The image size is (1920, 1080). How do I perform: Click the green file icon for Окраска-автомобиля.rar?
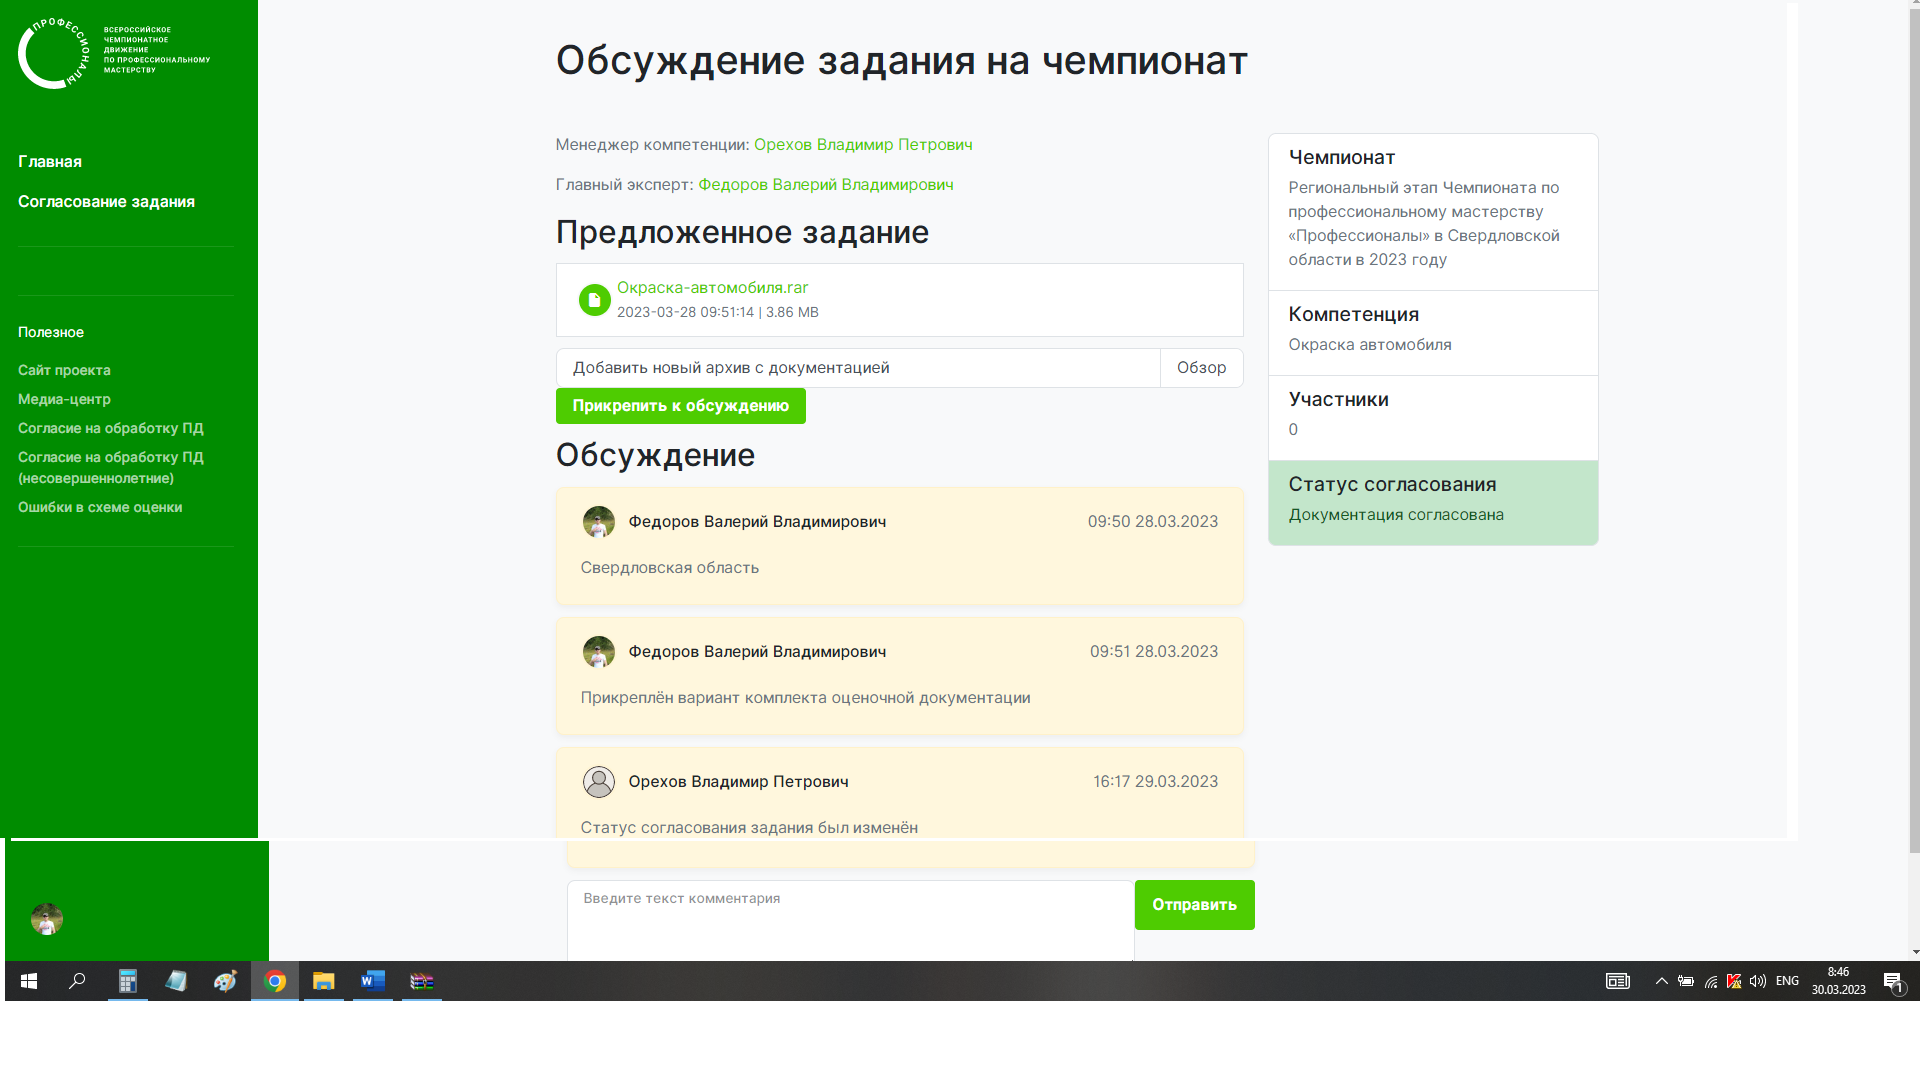[x=594, y=300]
